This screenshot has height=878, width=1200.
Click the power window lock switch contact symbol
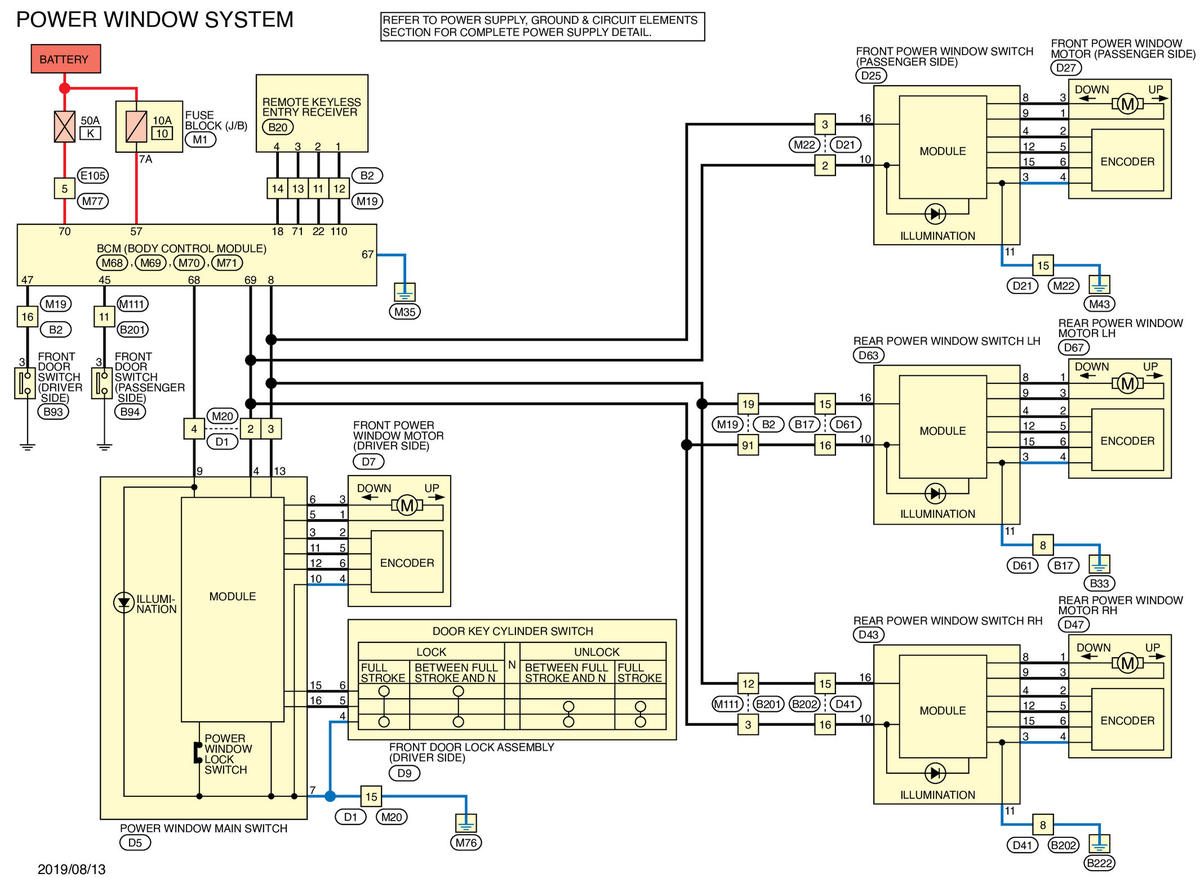coord(198,753)
